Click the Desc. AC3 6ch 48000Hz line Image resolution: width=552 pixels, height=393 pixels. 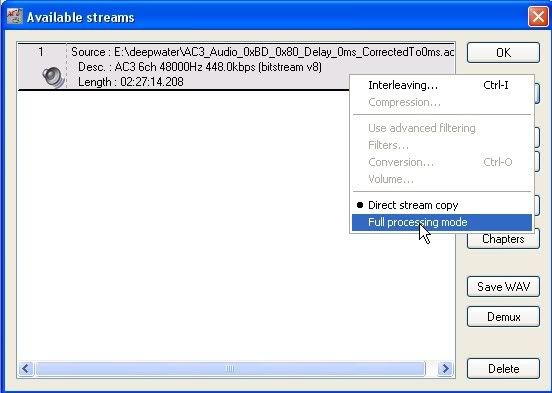(200, 67)
